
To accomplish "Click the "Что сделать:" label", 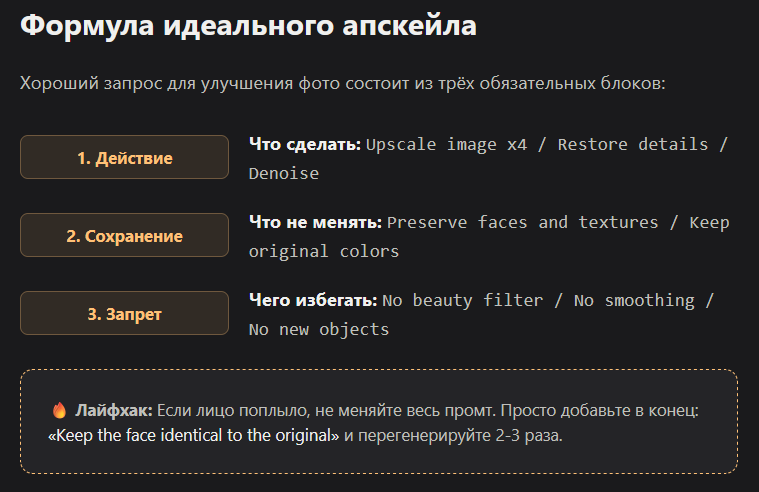I will pos(305,144).
